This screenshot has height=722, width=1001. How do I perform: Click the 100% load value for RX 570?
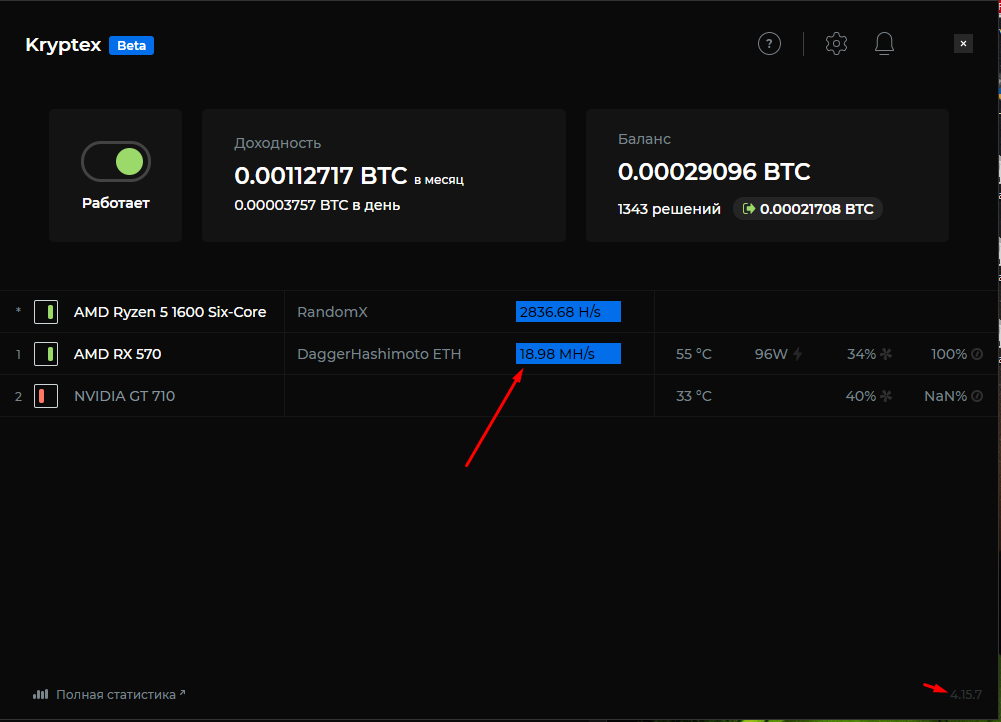pos(949,354)
